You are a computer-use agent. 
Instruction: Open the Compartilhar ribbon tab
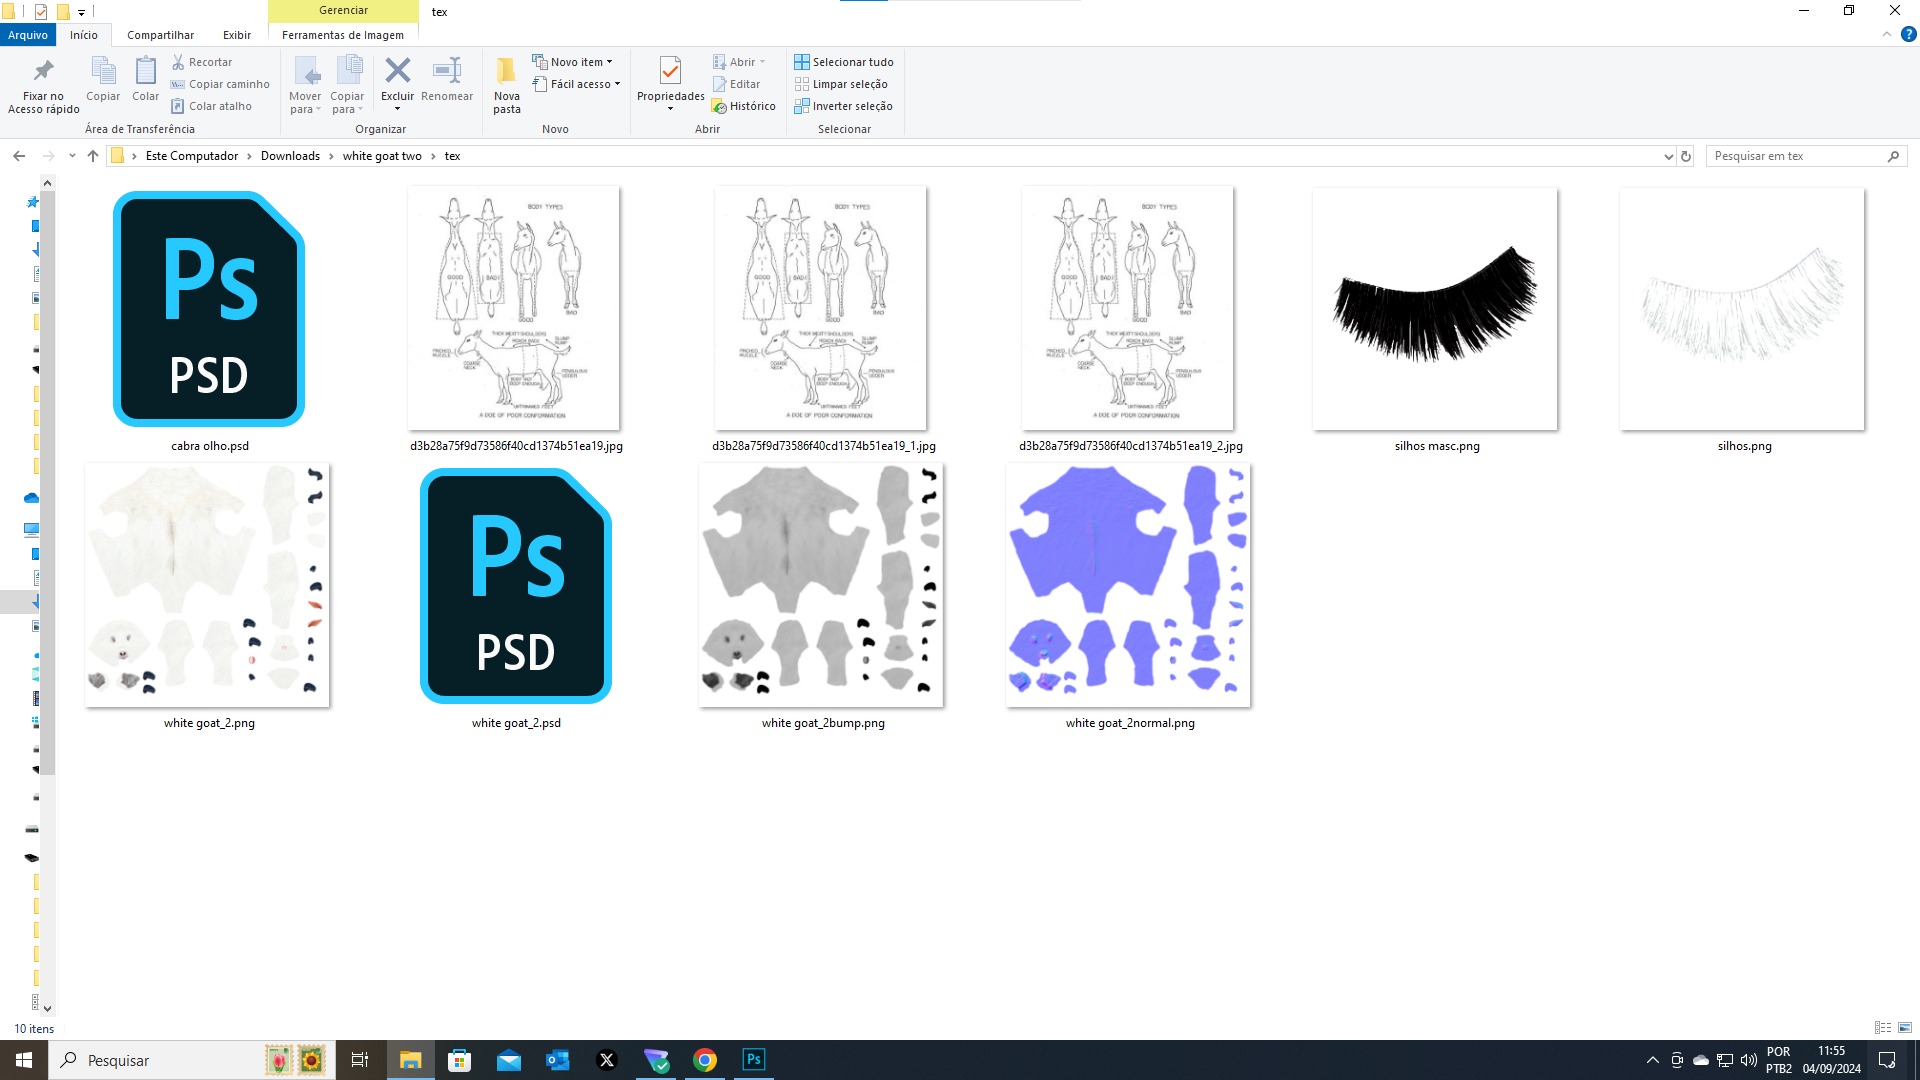160,35
